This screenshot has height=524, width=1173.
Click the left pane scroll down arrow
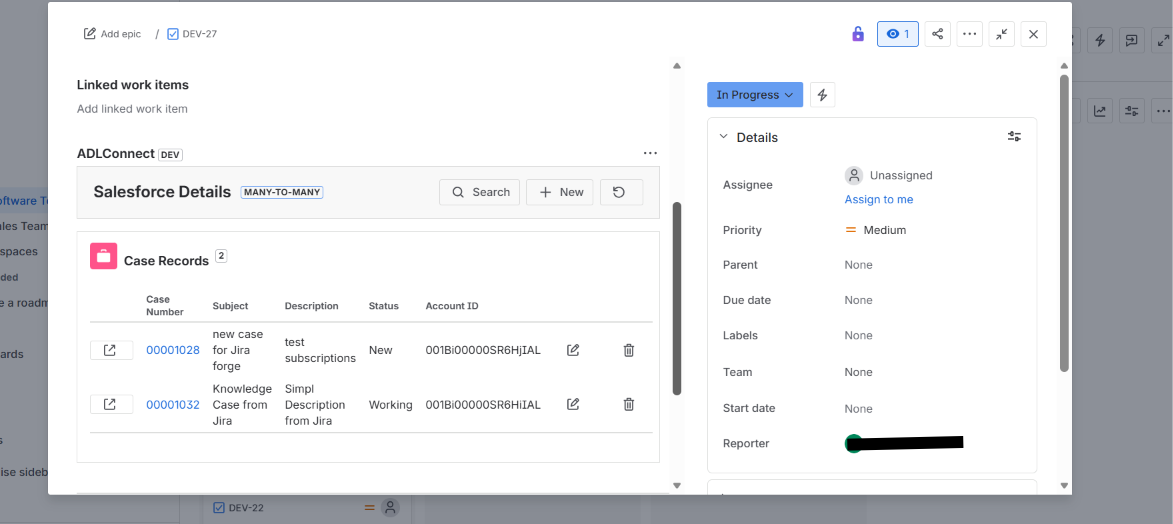pos(677,486)
